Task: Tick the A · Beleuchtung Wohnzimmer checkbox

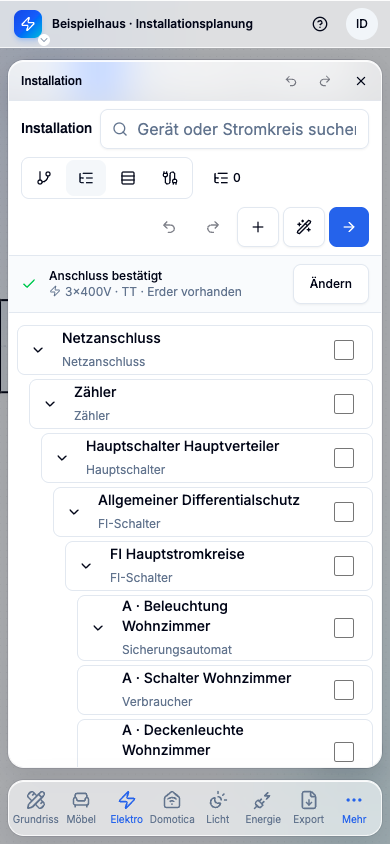Action: [x=344, y=628]
